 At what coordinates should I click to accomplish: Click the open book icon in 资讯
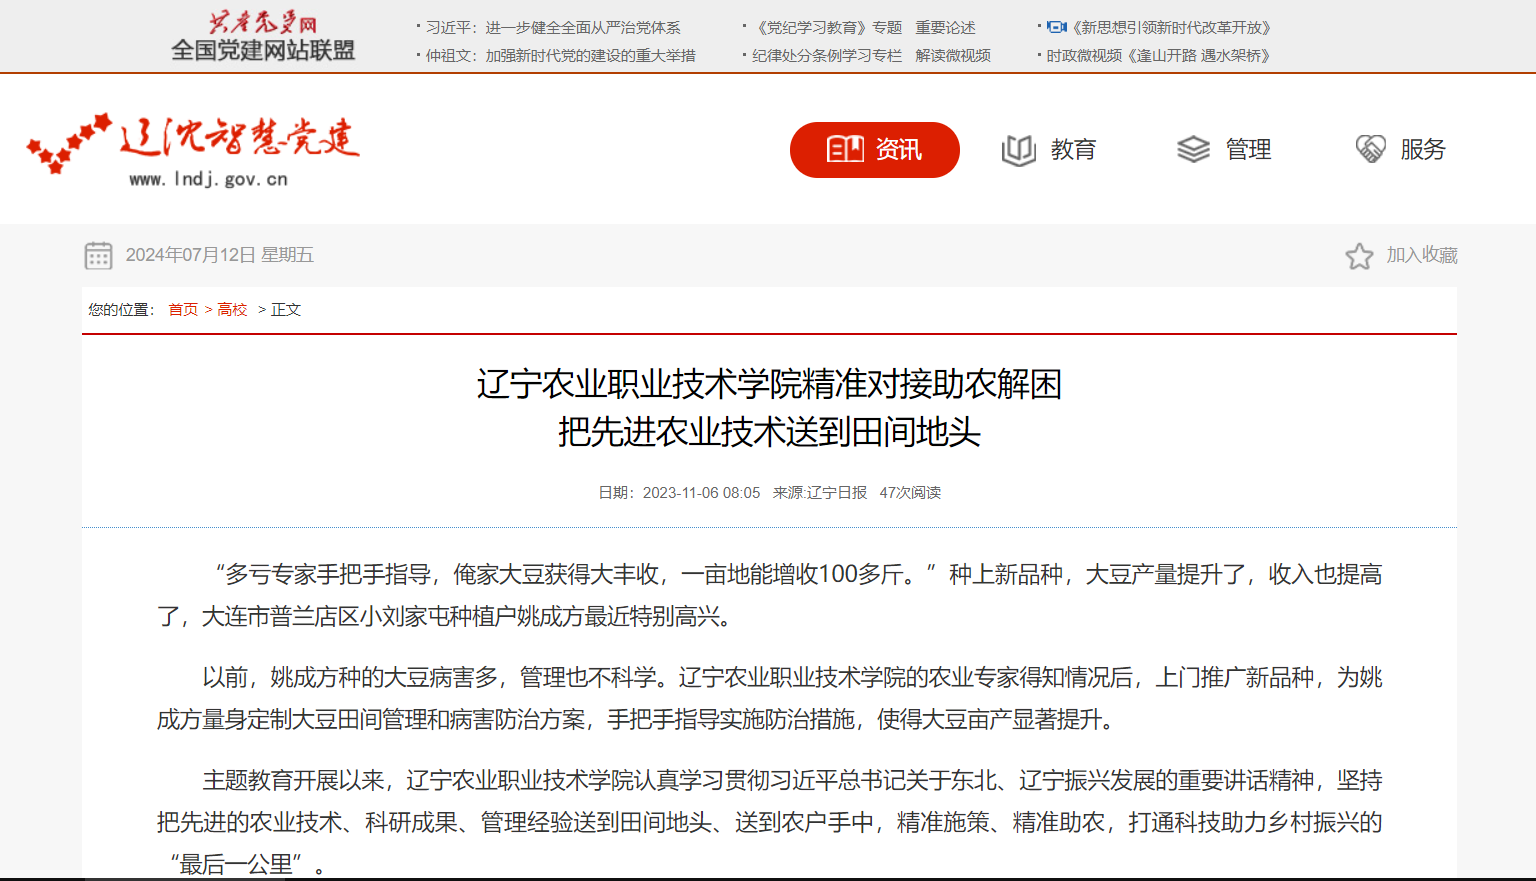(x=845, y=150)
